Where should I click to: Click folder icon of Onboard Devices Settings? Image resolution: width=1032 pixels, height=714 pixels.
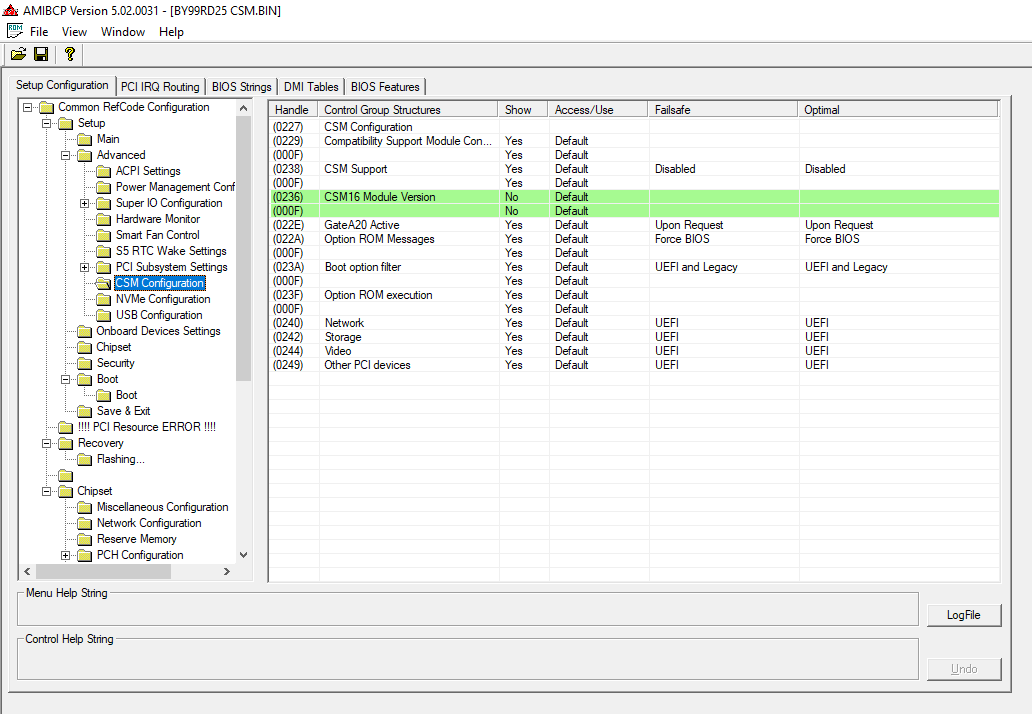click(84, 331)
